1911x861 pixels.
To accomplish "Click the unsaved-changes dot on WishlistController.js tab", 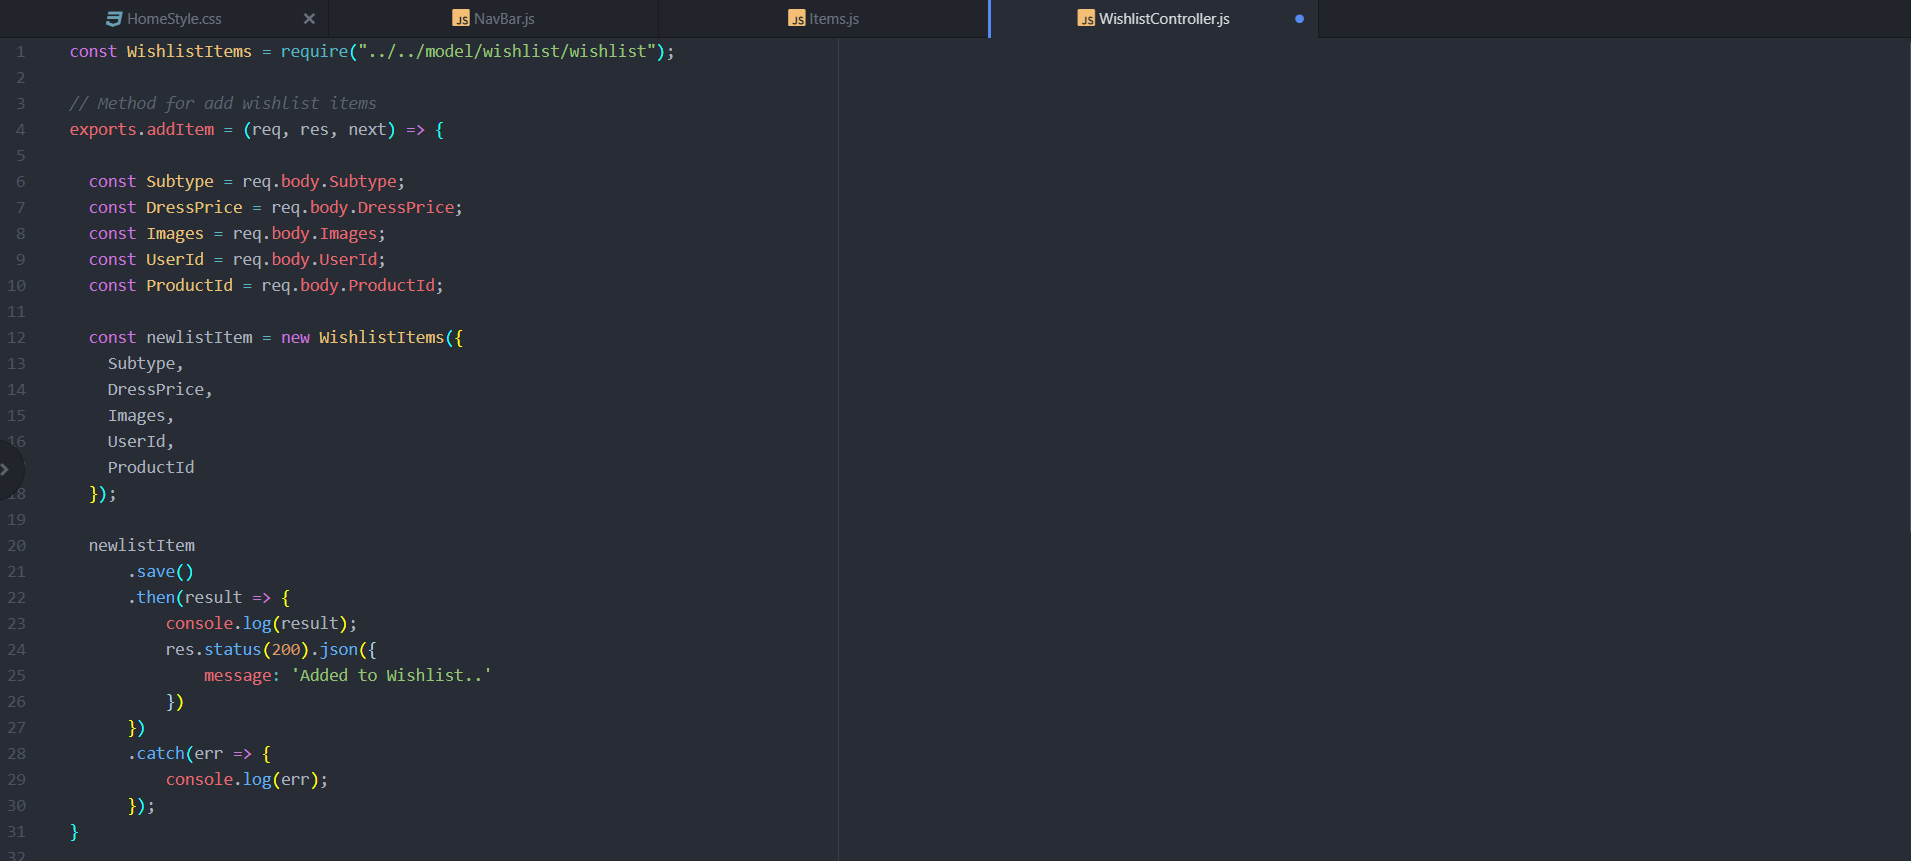I will tap(1299, 19).
